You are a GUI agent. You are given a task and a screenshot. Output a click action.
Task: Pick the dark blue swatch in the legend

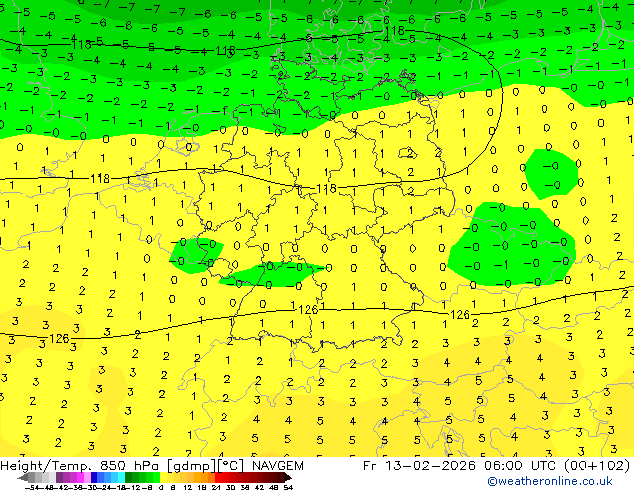(94, 478)
